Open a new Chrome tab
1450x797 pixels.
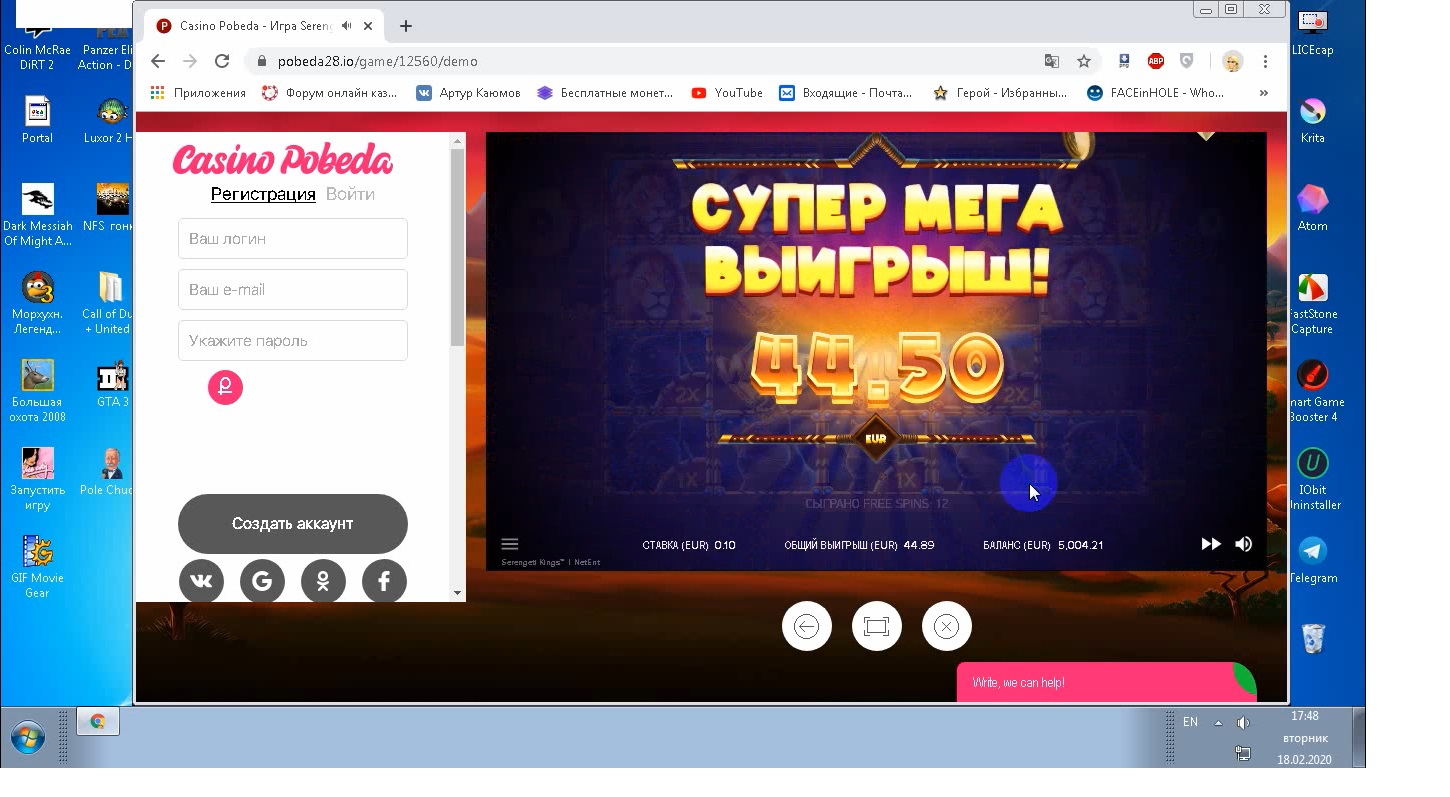click(405, 26)
